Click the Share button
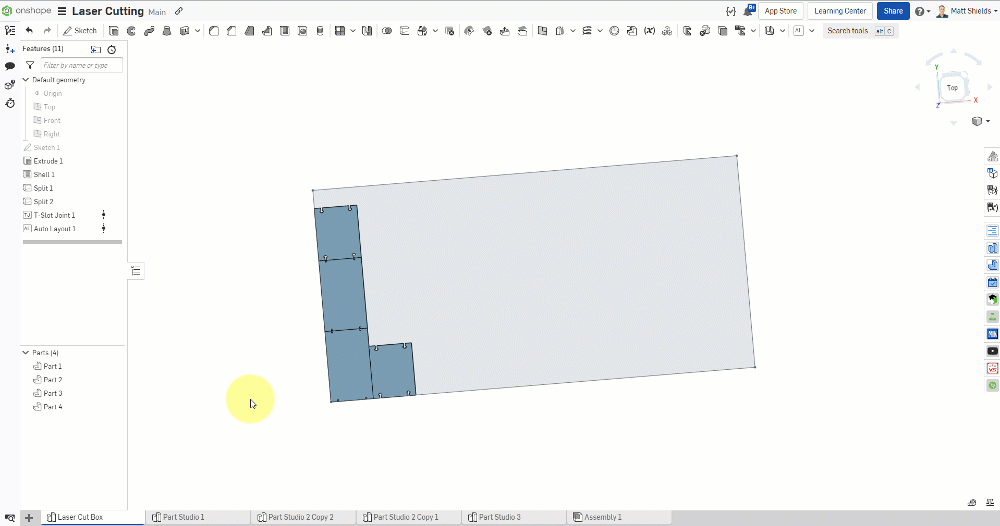The image size is (1000, 526). [893, 11]
